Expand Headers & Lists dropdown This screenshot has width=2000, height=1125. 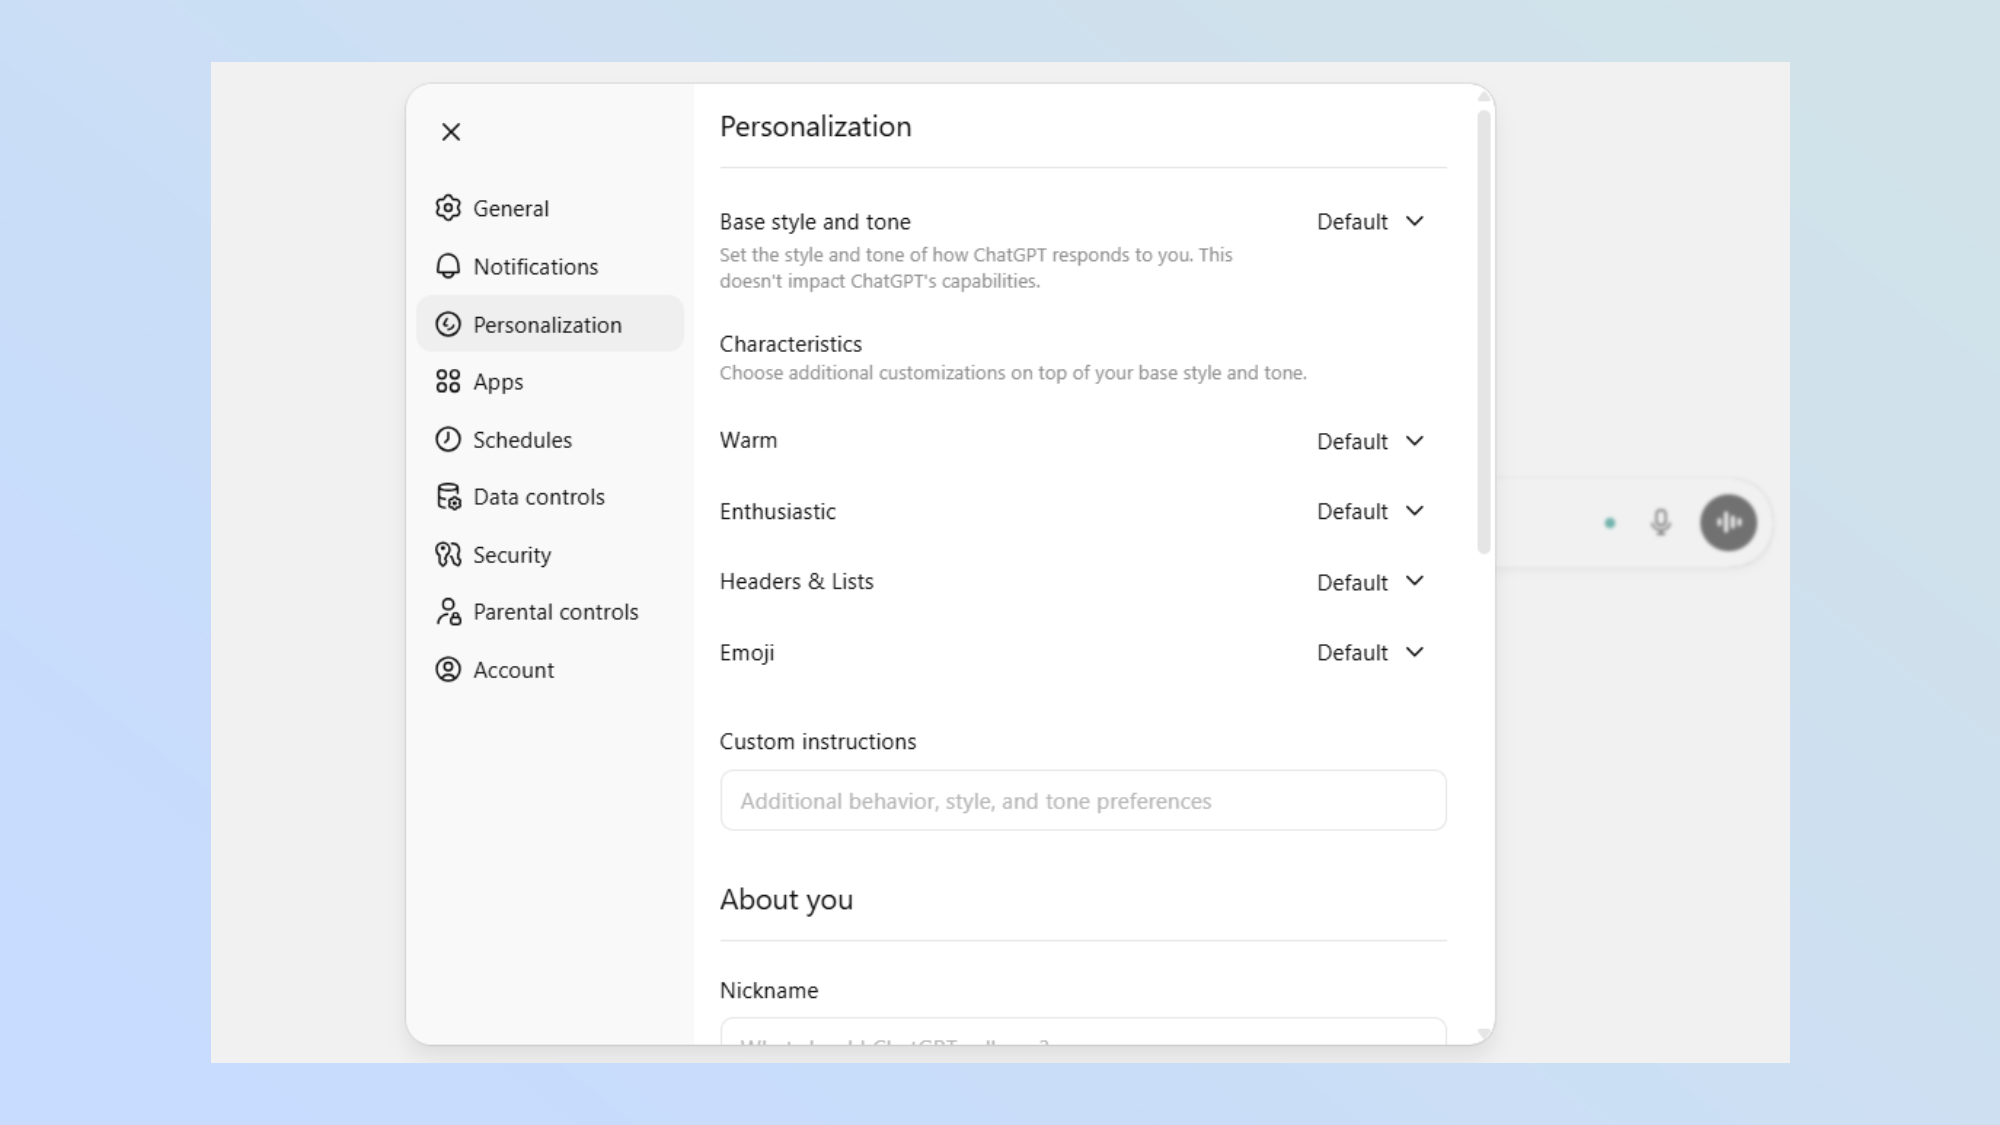pos(1369,582)
